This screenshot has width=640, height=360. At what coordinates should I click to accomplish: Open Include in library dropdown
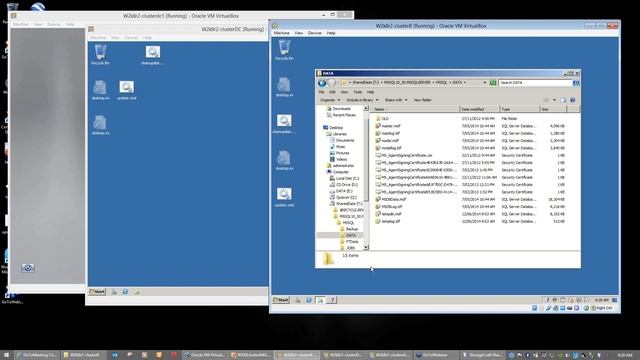362,100
